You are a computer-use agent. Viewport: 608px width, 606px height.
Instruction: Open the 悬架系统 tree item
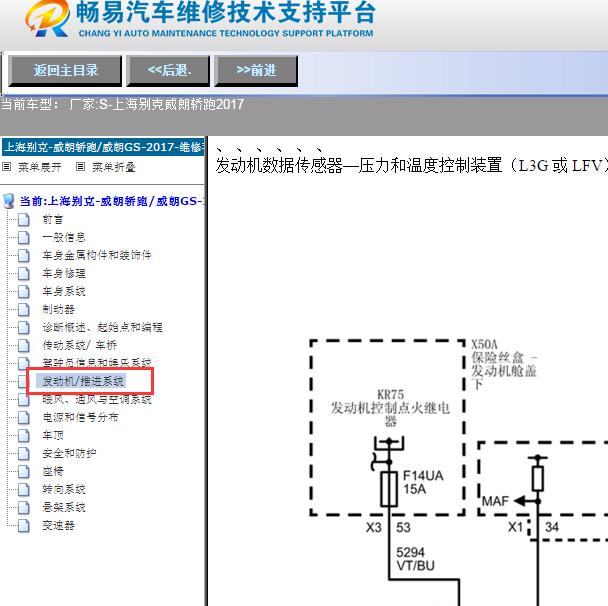[64, 507]
